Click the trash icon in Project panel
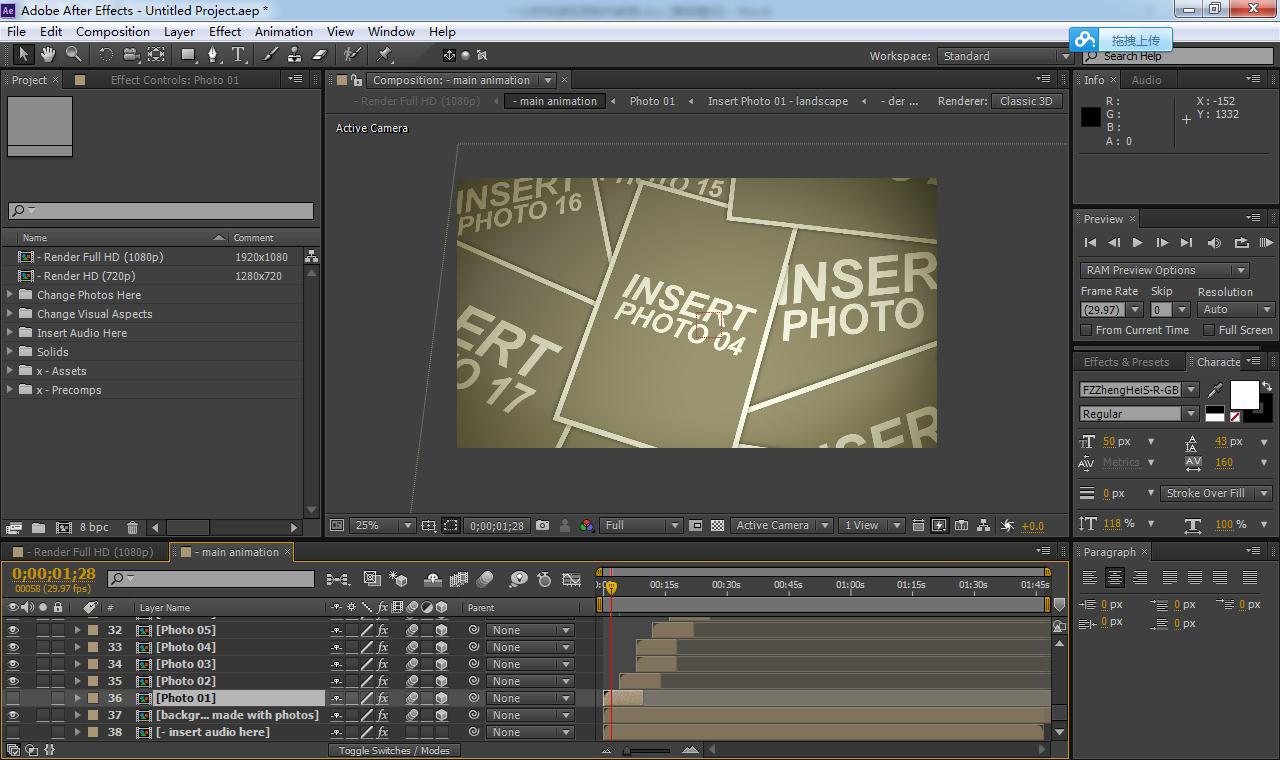 click(132, 527)
